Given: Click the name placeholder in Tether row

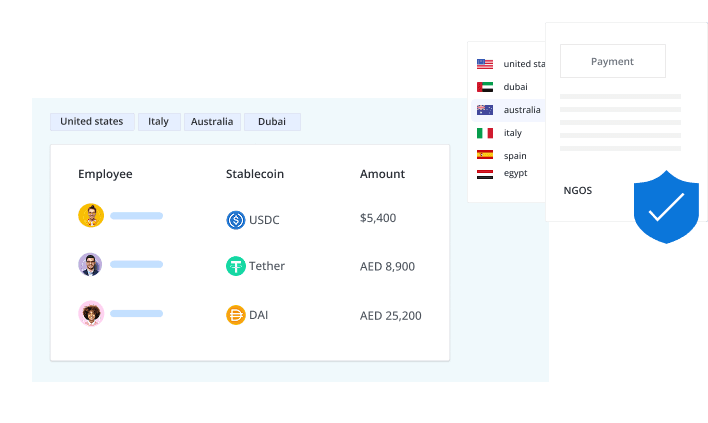Looking at the screenshot, I should coord(136,264).
